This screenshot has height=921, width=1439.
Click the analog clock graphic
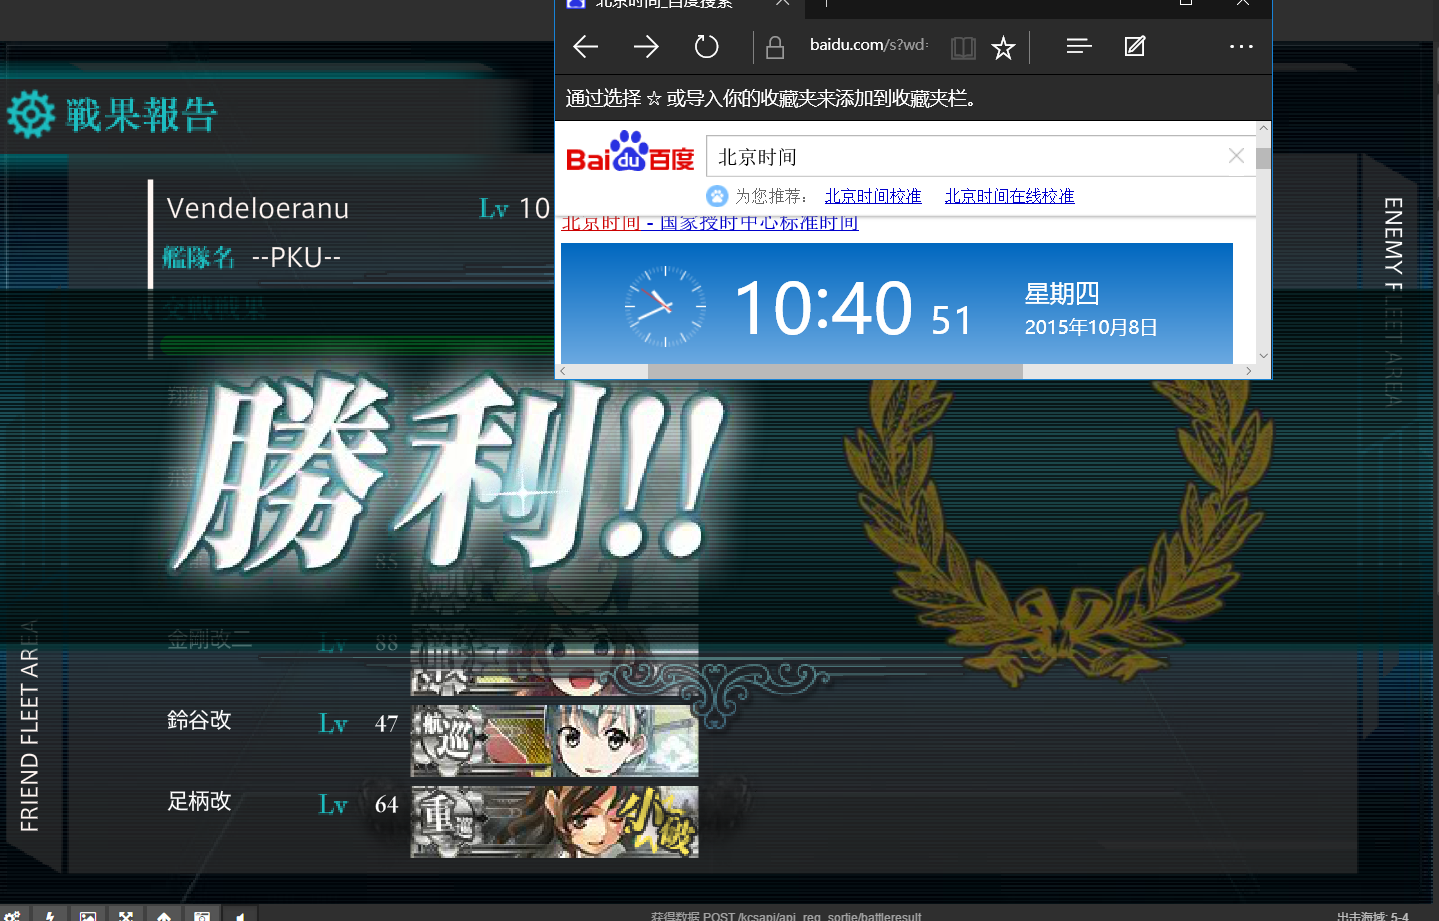pos(665,307)
